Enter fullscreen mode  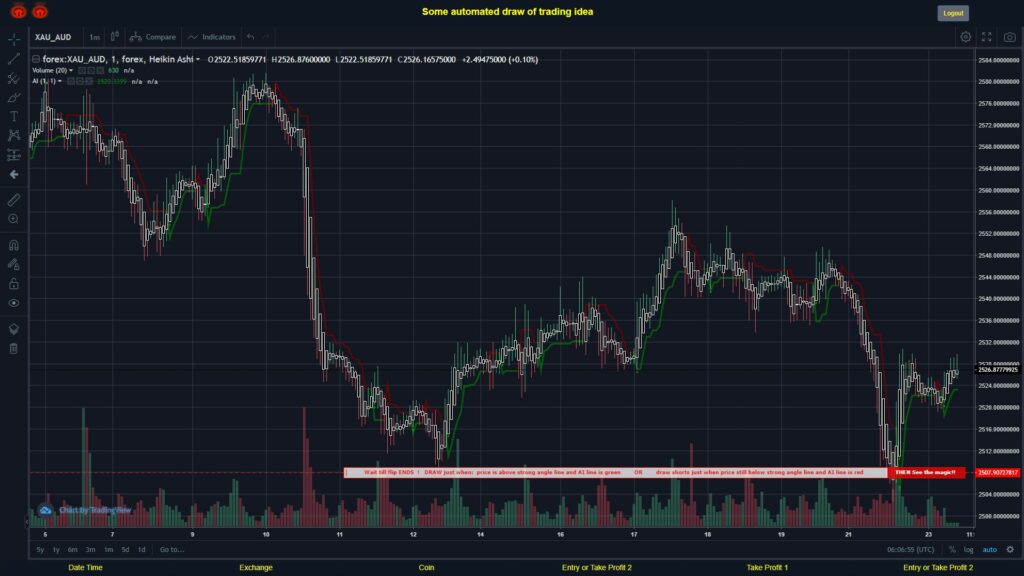[x=987, y=37]
